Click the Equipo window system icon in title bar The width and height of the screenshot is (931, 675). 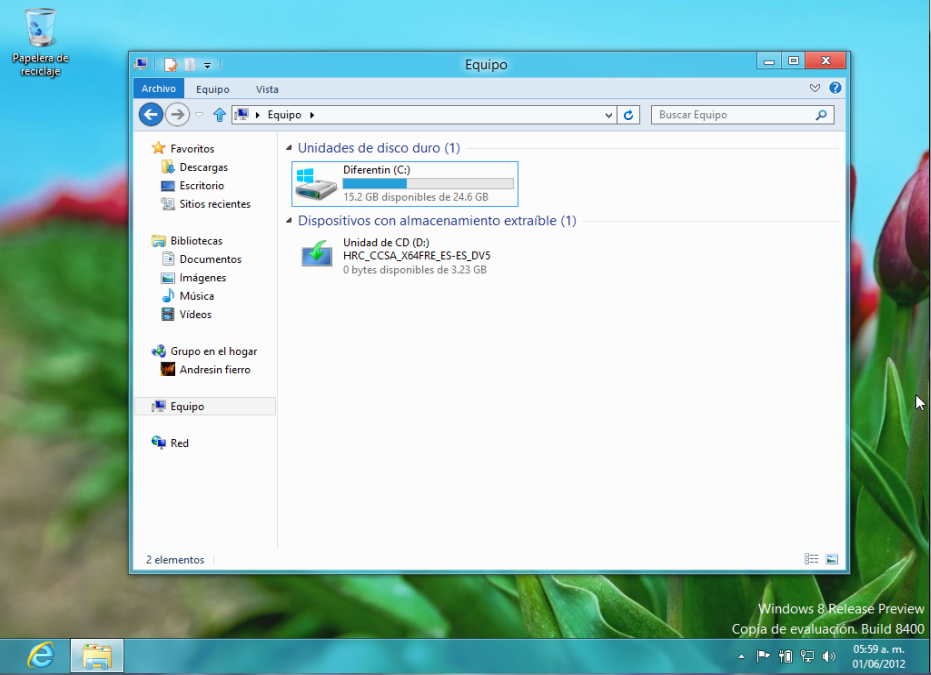(141, 64)
